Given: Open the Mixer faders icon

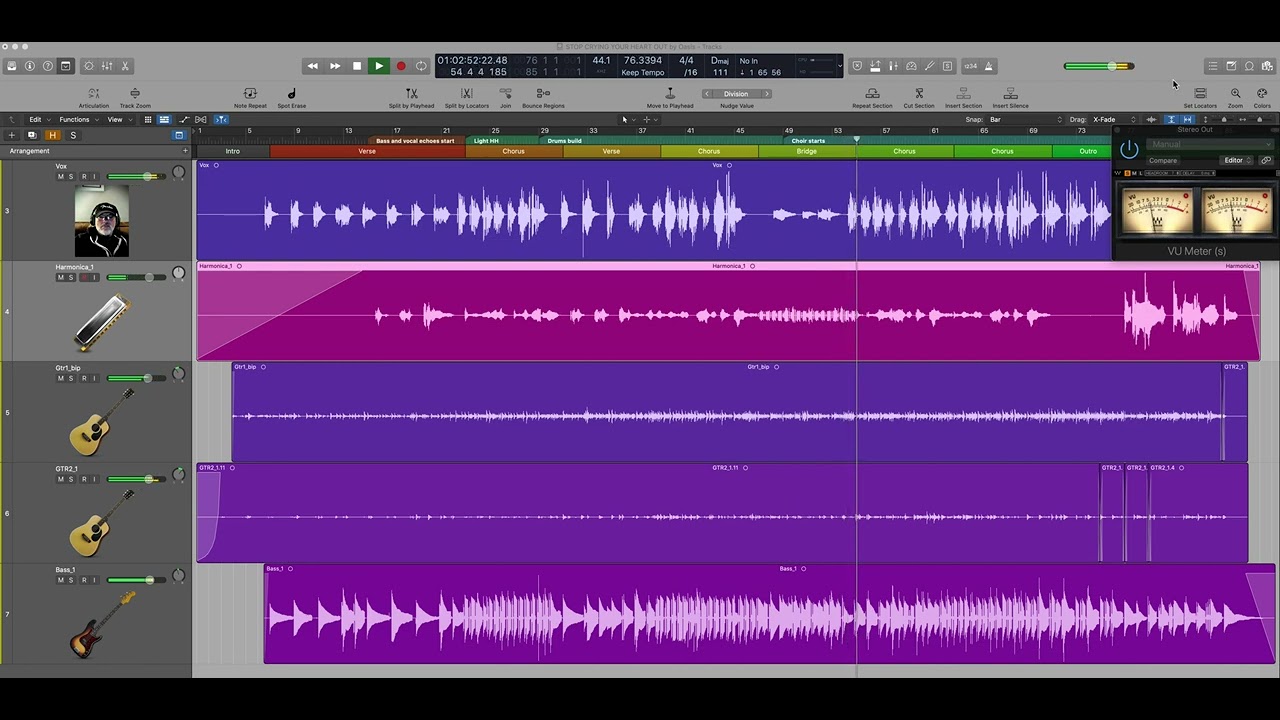Looking at the screenshot, I should click(107, 66).
